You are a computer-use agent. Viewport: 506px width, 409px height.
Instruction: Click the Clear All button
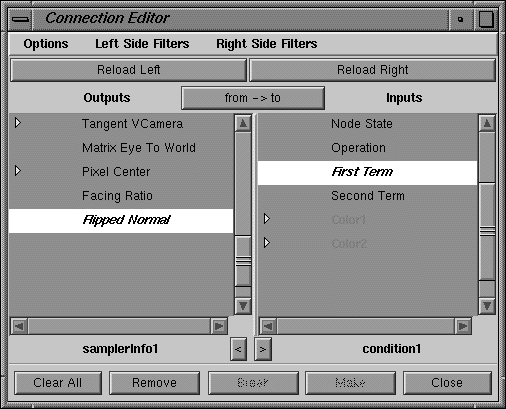[58, 383]
